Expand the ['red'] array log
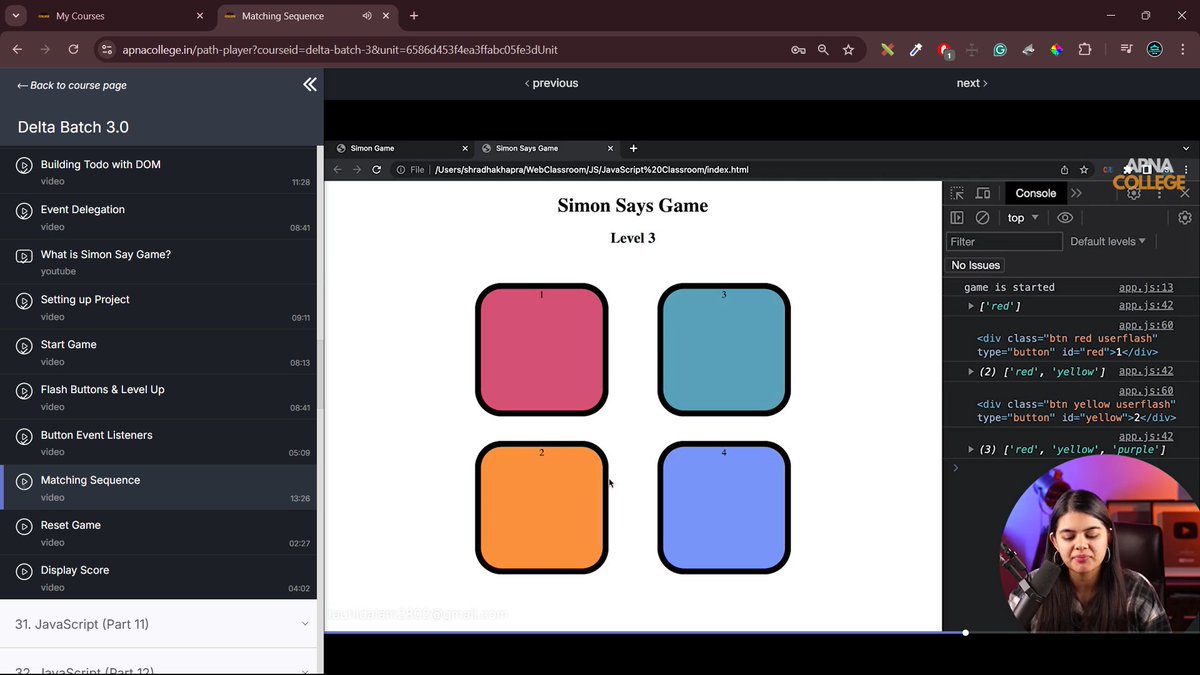1200x675 pixels. 971,306
